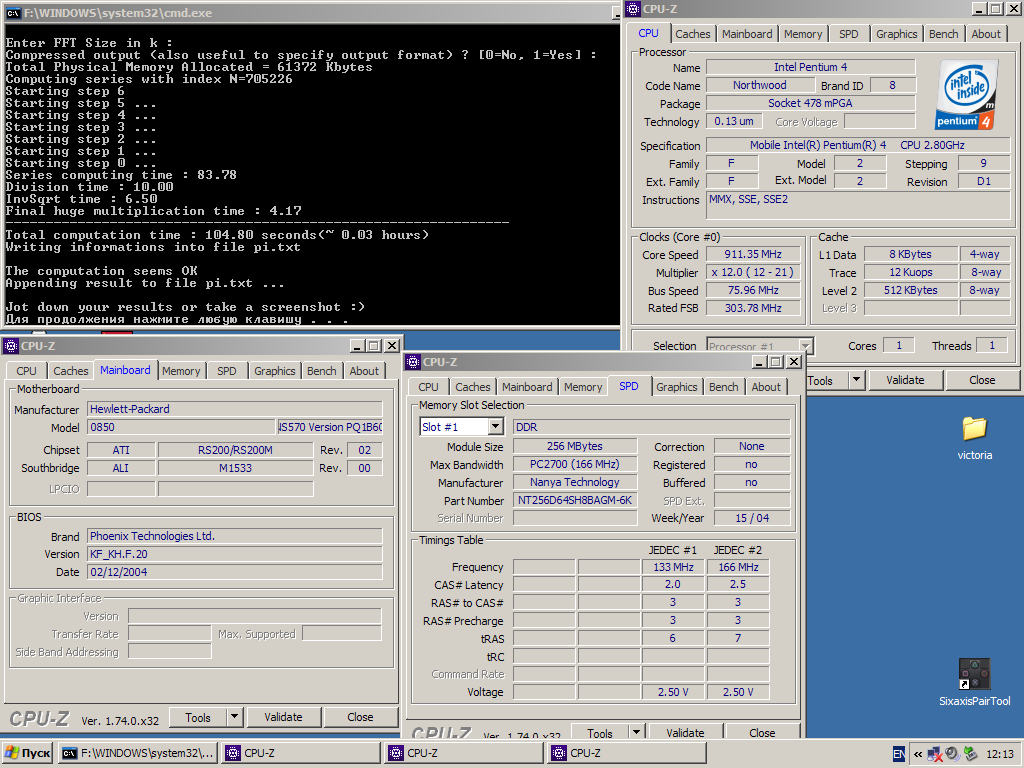Image resolution: width=1024 pixels, height=768 pixels.
Task: Switch to SPD tab in Mainboard window
Action: [227, 371]
